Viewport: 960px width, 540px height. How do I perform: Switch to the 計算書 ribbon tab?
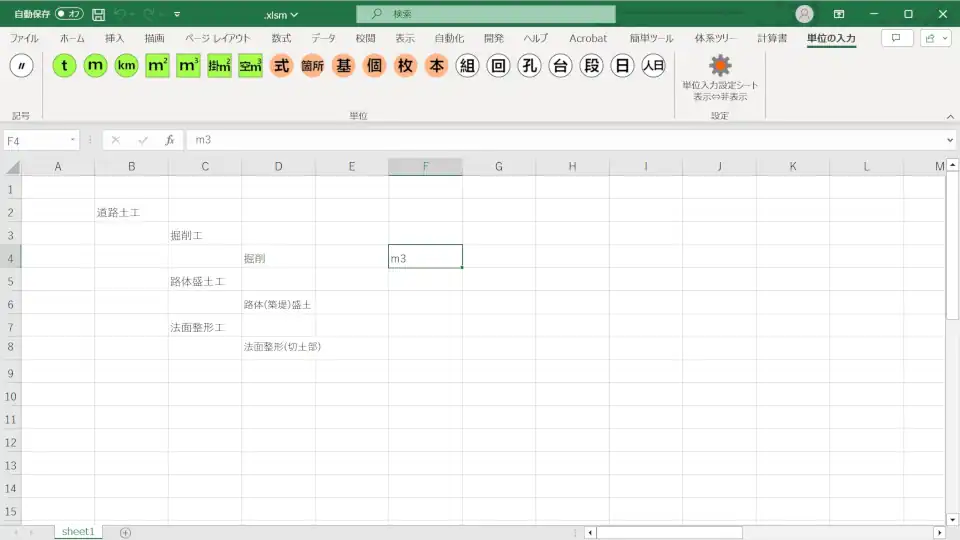coord(772,38)
